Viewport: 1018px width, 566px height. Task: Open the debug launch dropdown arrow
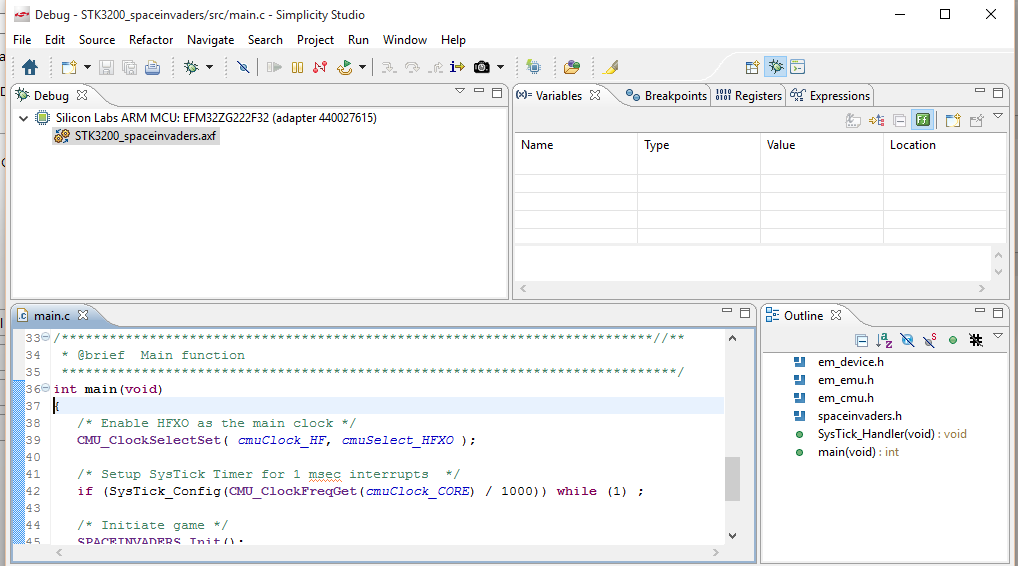coord(209,67)
